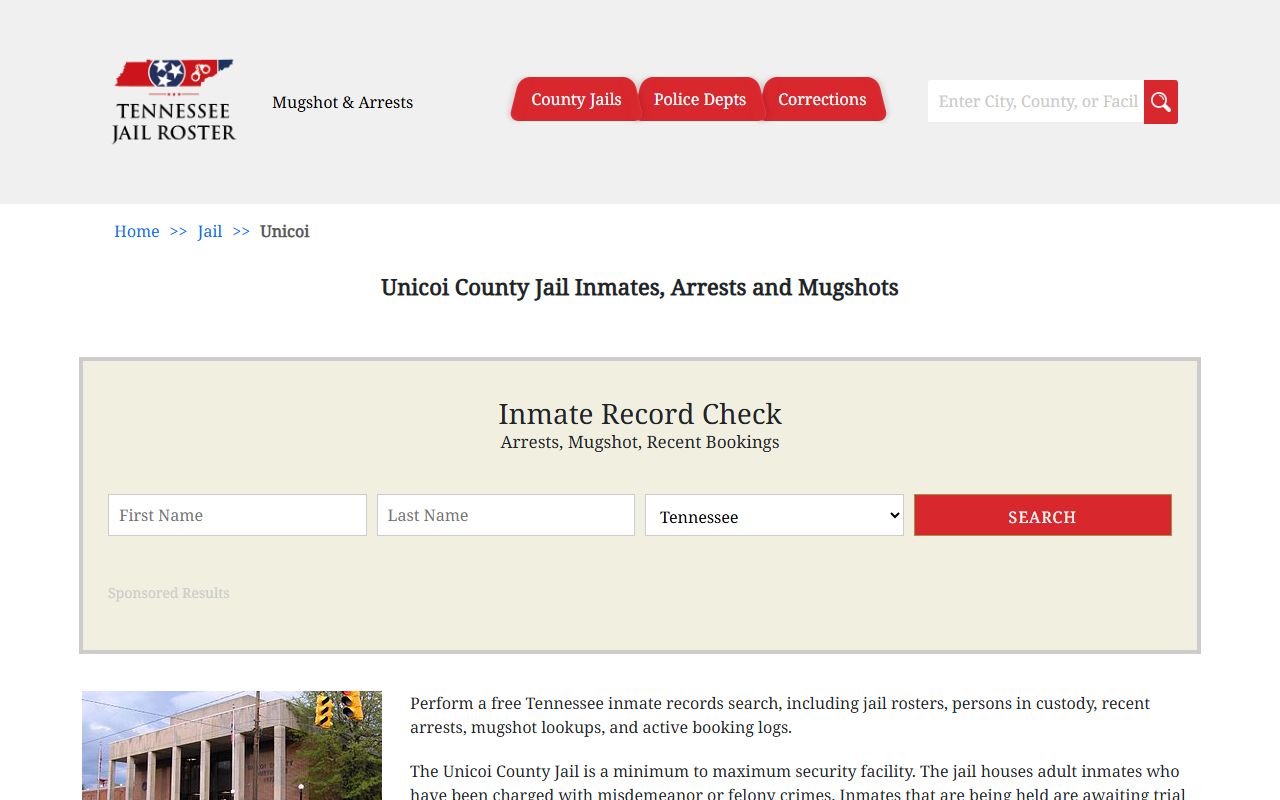Click the red SEARCH button

1042,515
